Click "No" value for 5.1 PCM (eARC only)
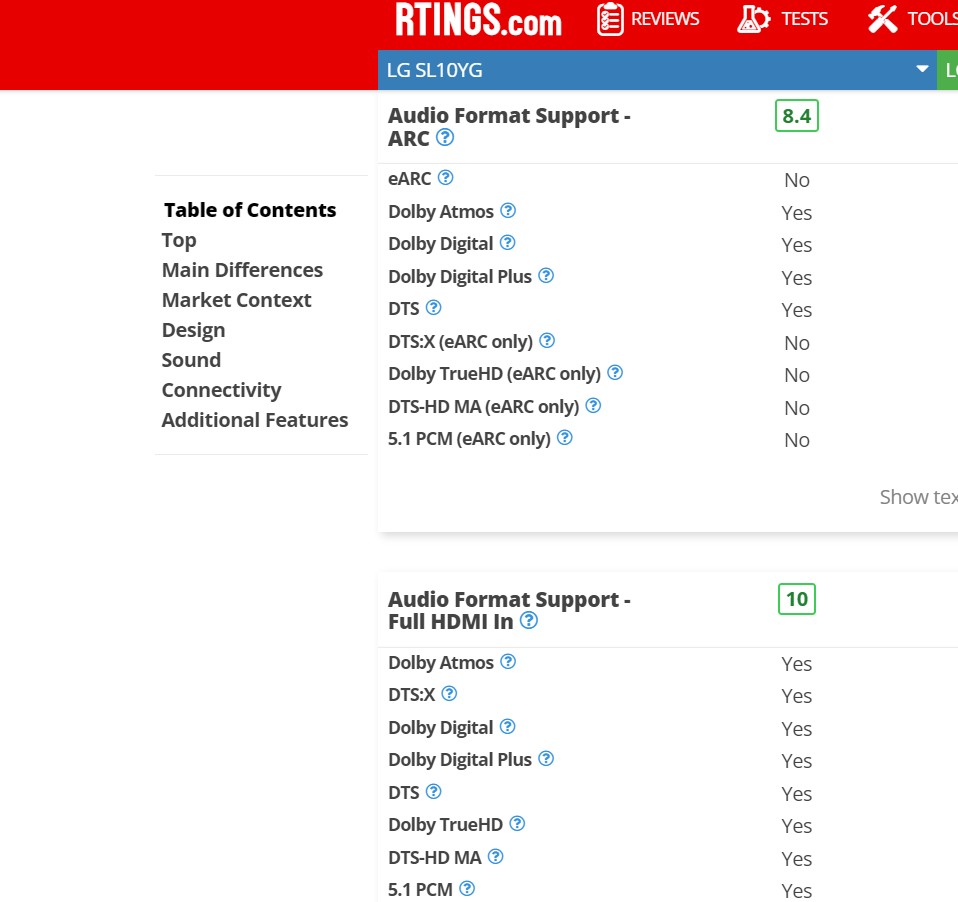Viewport: 958px width, 902px height. point(797,441)
